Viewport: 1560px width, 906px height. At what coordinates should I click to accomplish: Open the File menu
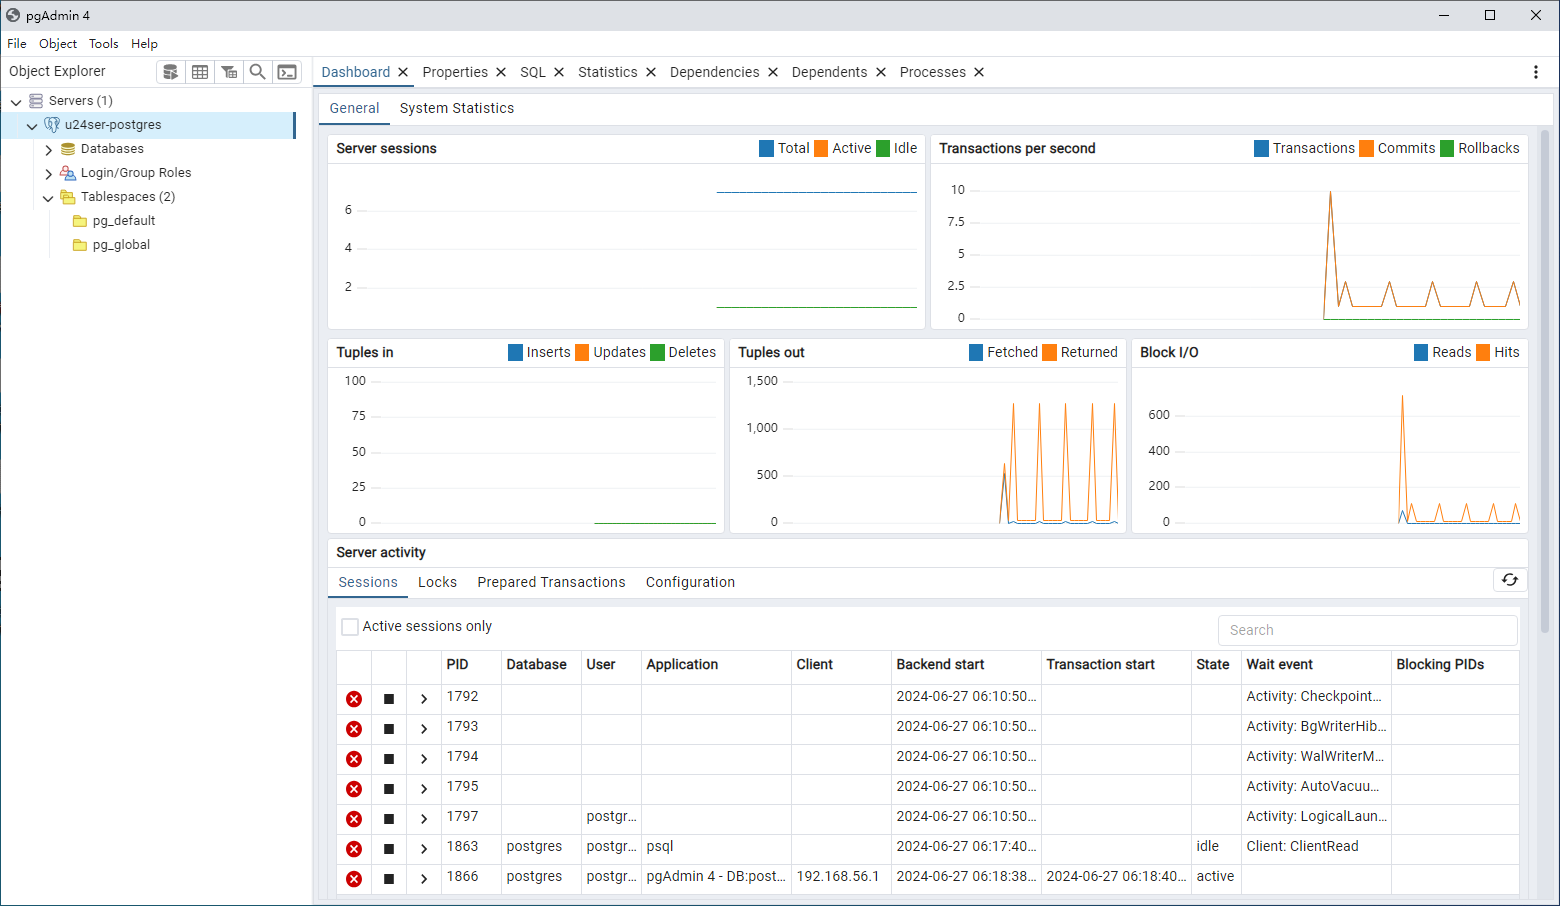(17, 44)
